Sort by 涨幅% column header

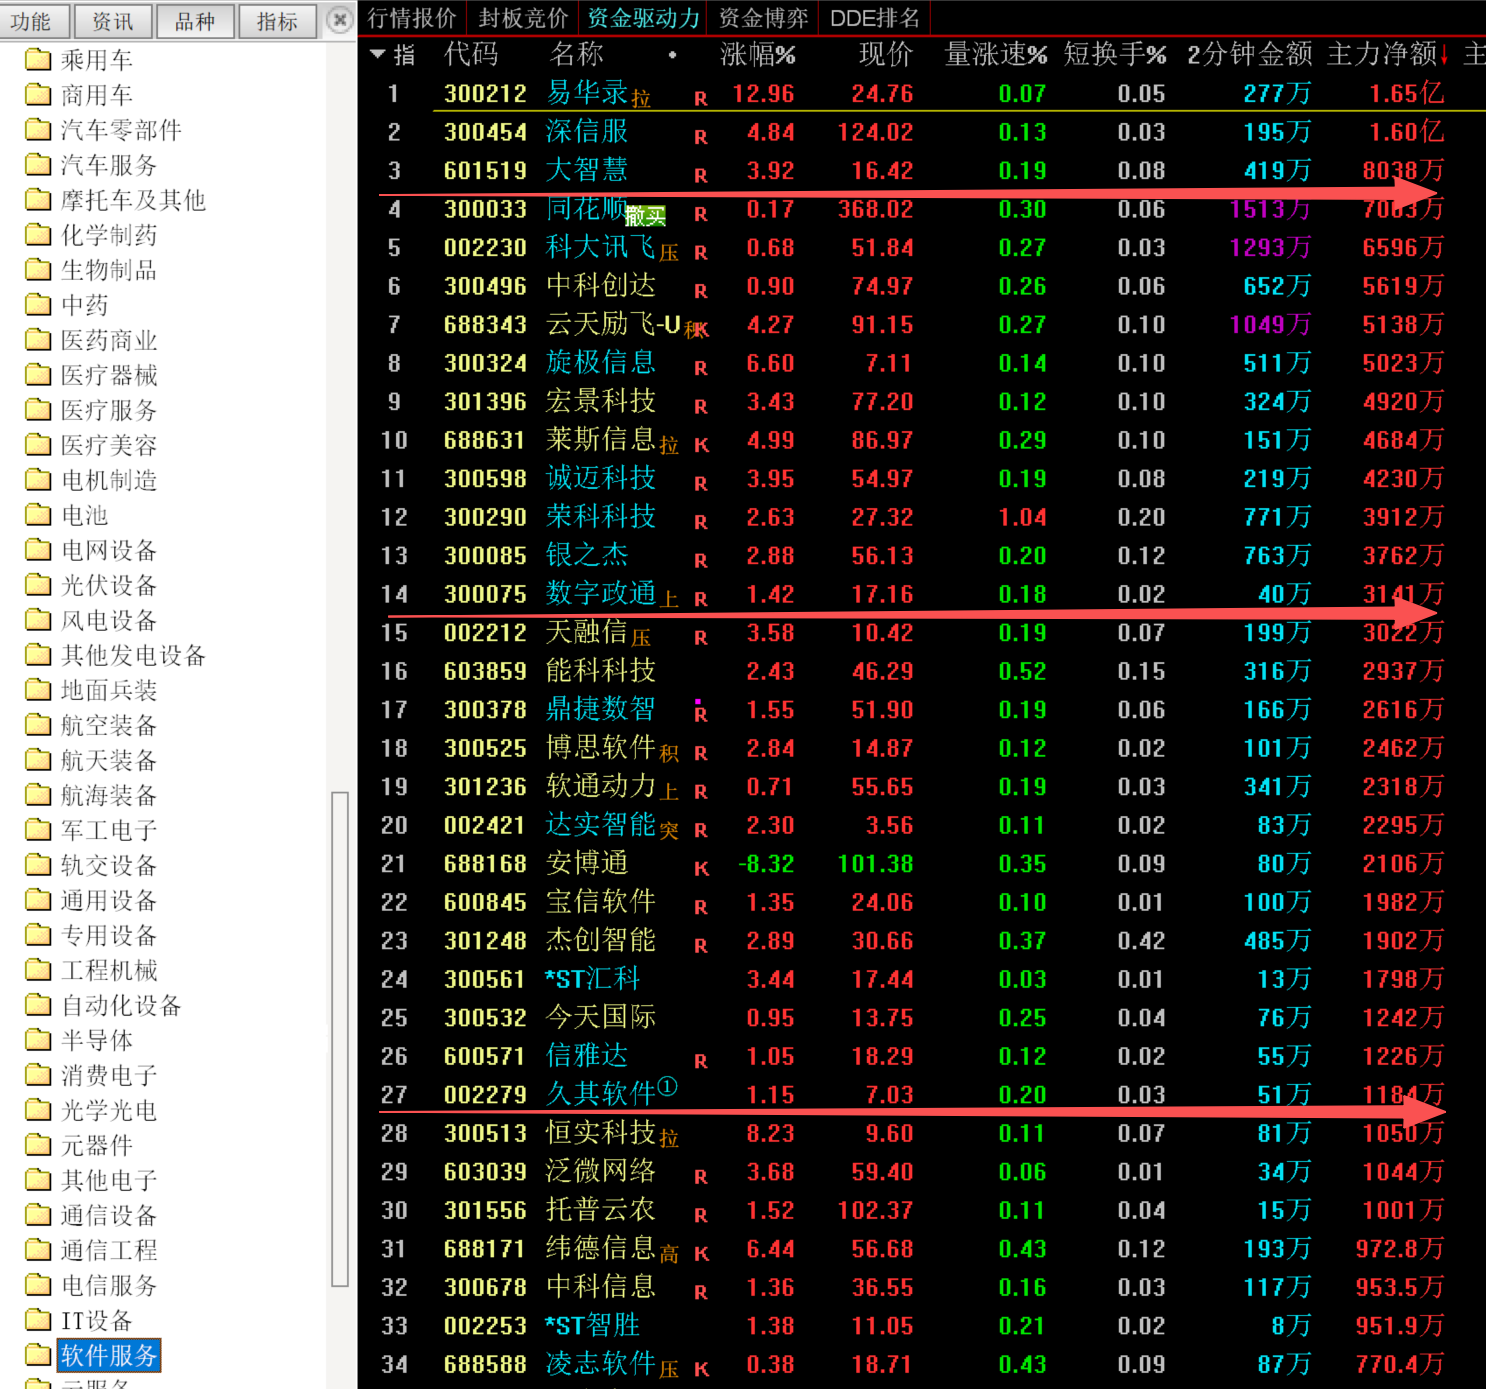pyautogui.click(x=758, y=54)
